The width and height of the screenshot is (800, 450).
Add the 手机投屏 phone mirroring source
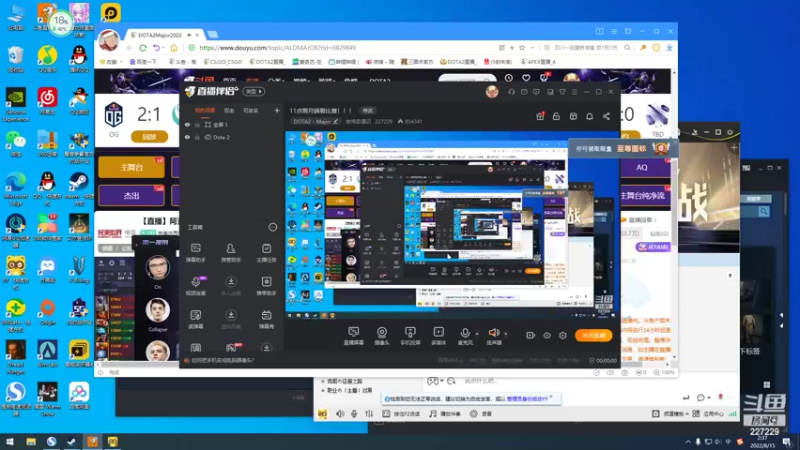410,336
